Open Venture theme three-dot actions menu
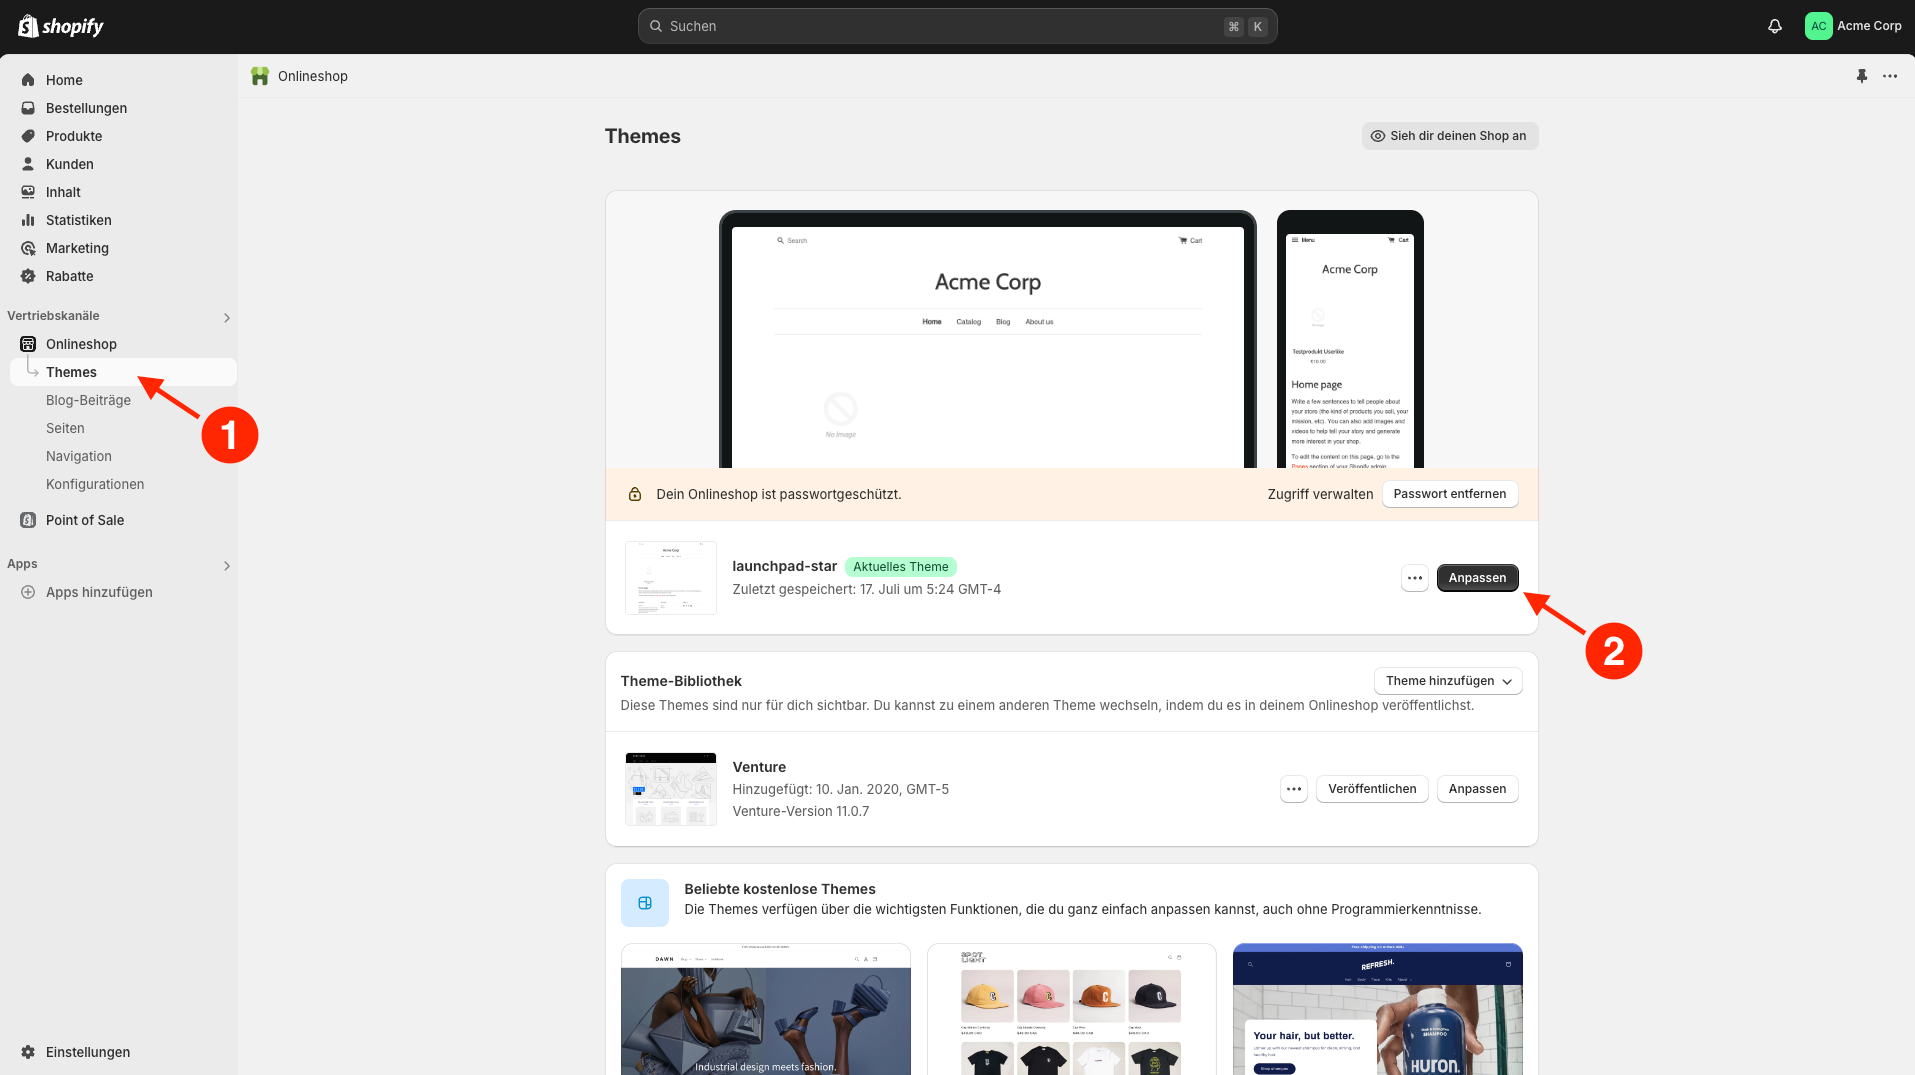1915x1075 pixels. (1294, 789)
